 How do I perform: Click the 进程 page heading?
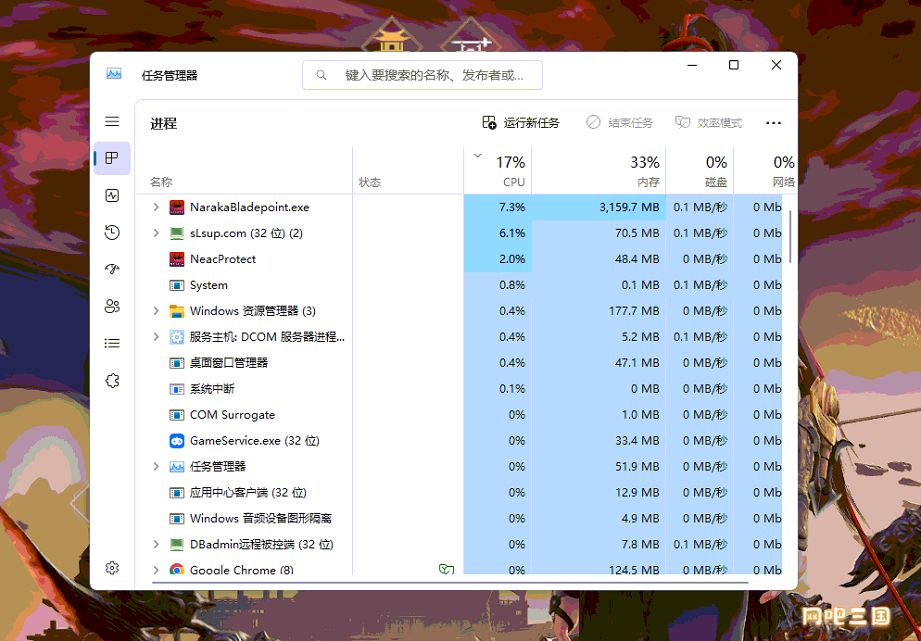163,123
